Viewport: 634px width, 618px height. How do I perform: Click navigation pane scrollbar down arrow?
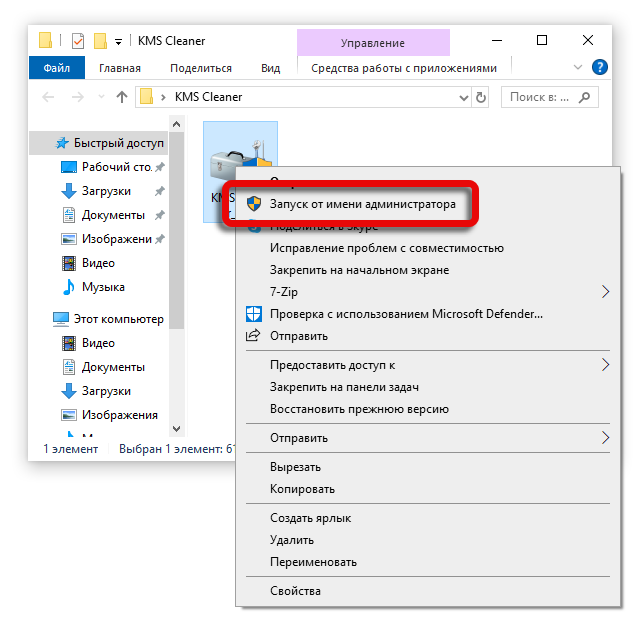point(176,428)
